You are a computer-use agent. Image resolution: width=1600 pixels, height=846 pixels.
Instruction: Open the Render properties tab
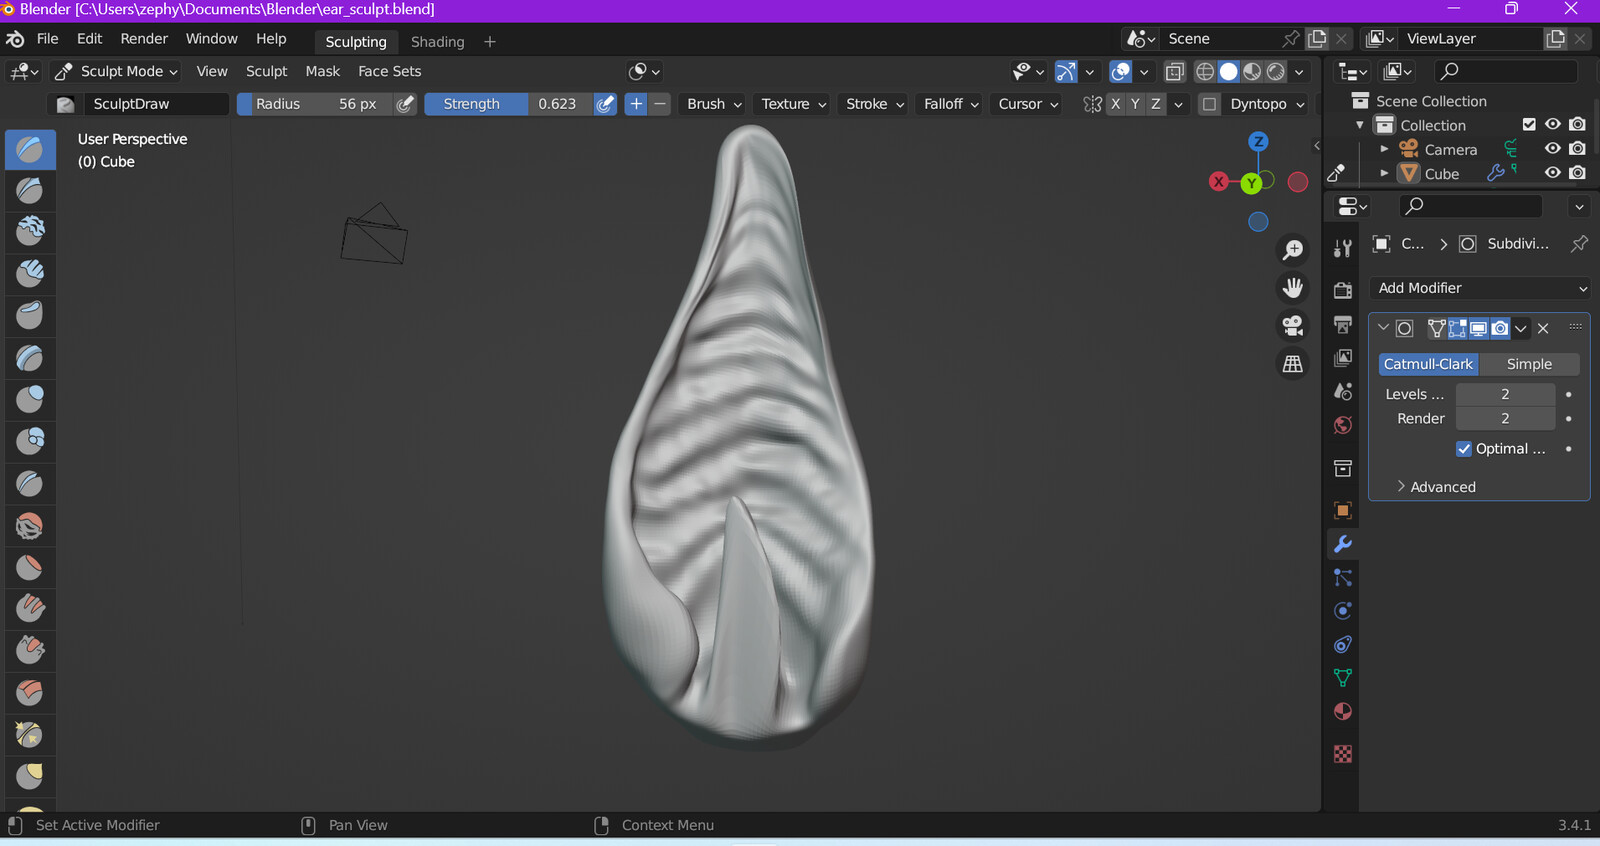[1343, 290]
